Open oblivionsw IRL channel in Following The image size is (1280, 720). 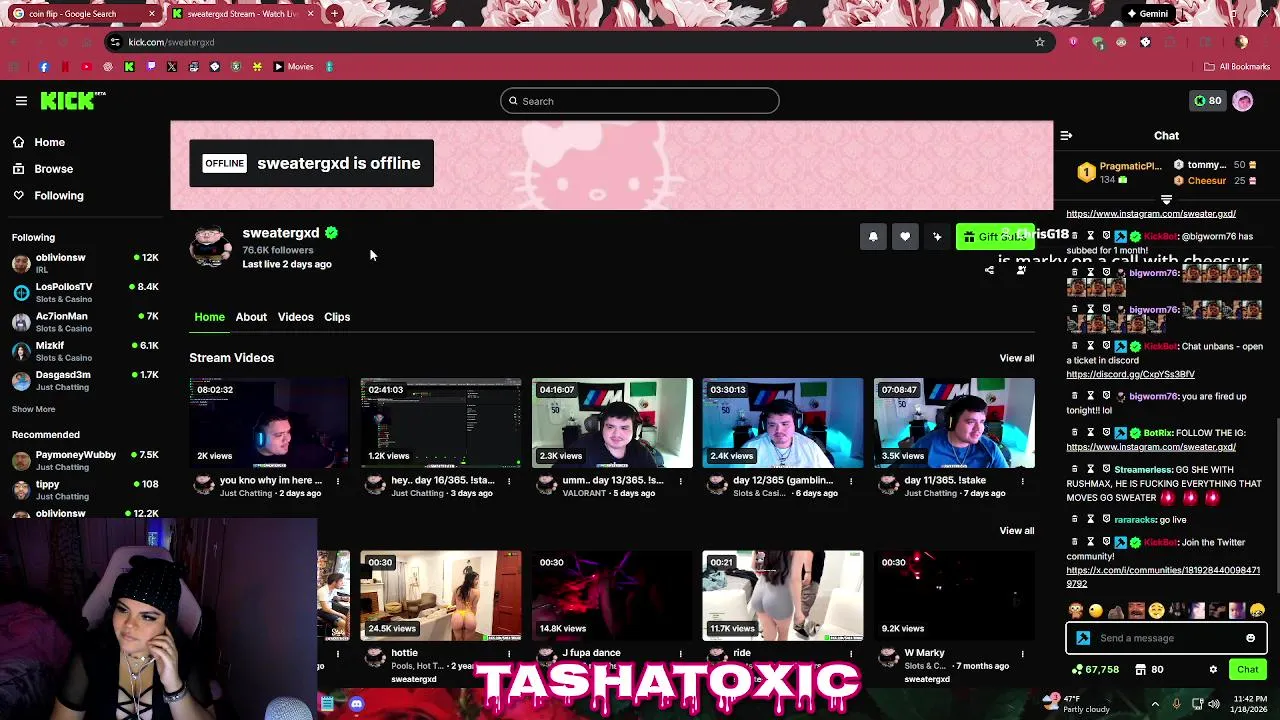click(85, 263)
